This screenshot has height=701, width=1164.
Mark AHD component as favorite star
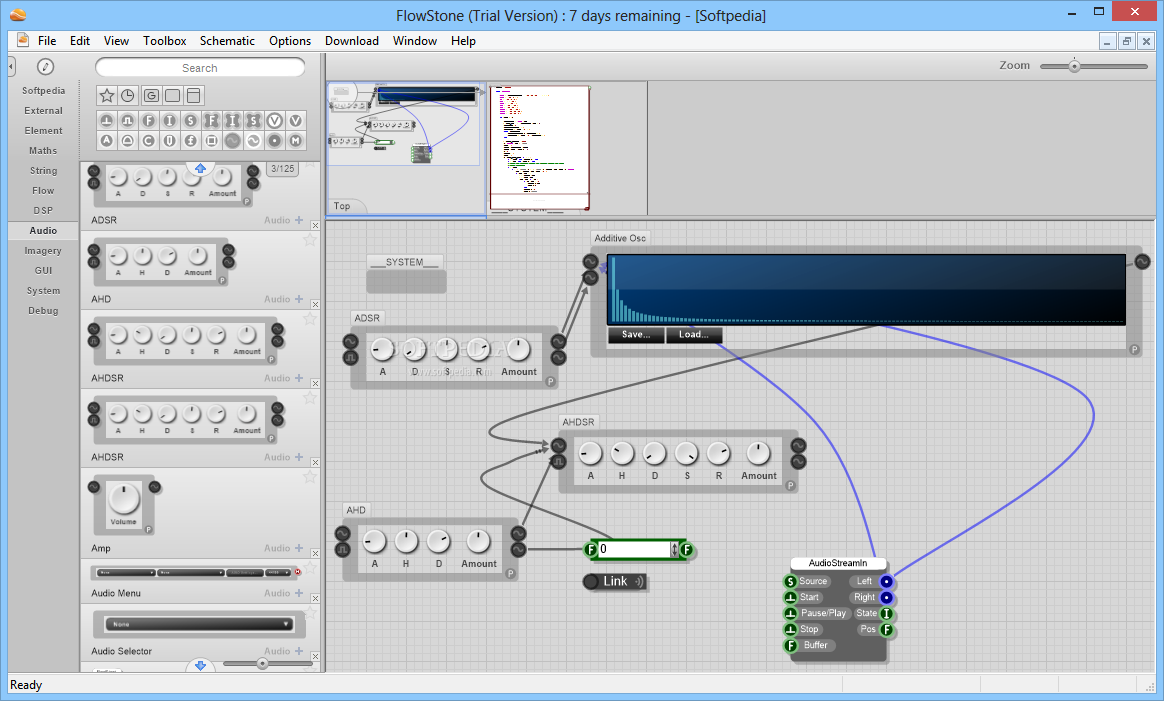(310, 240)
